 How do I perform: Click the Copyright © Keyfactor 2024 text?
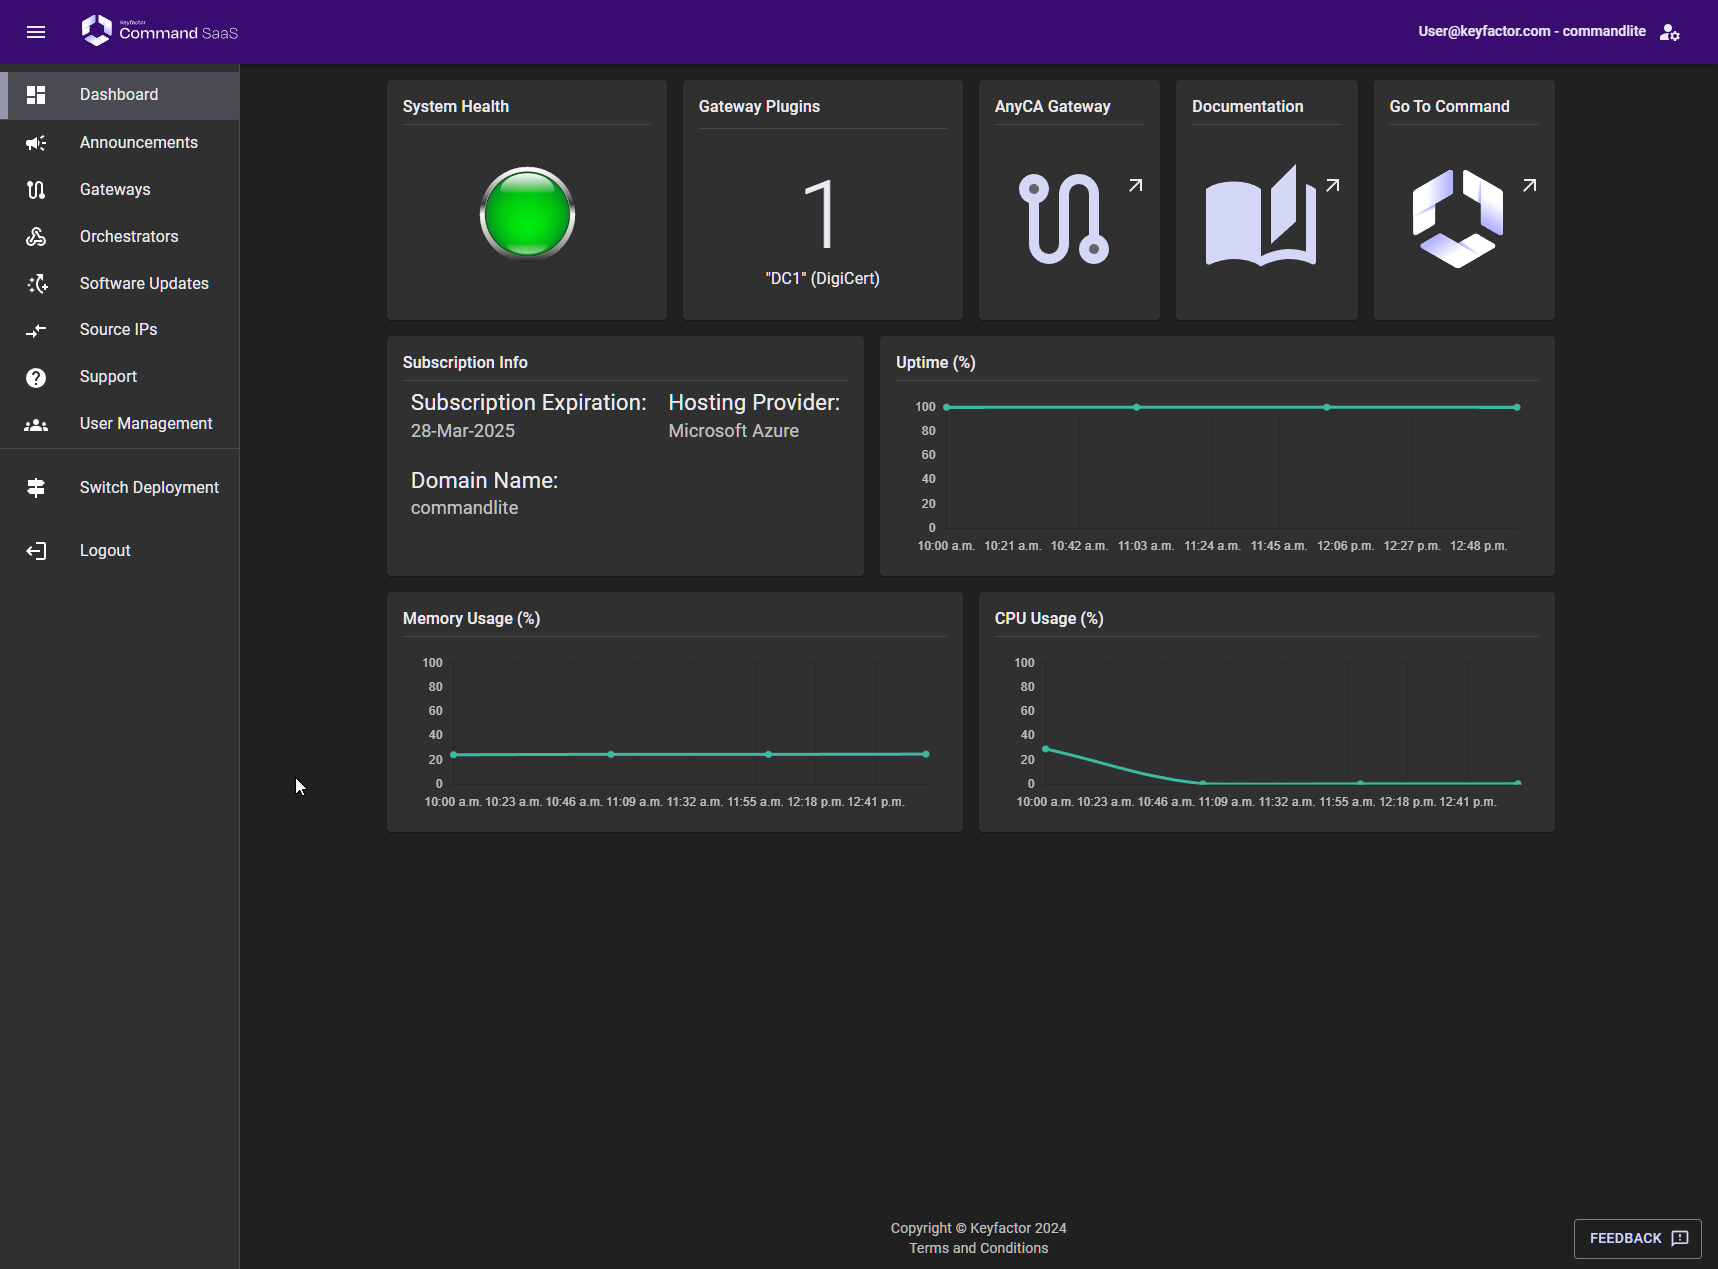pos(978,1228)
